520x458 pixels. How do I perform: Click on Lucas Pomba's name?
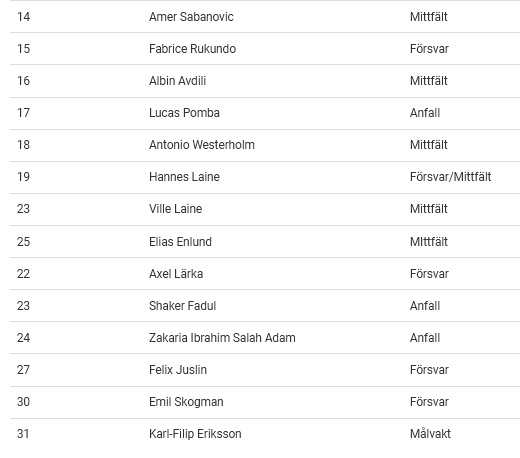pos(184,113)
